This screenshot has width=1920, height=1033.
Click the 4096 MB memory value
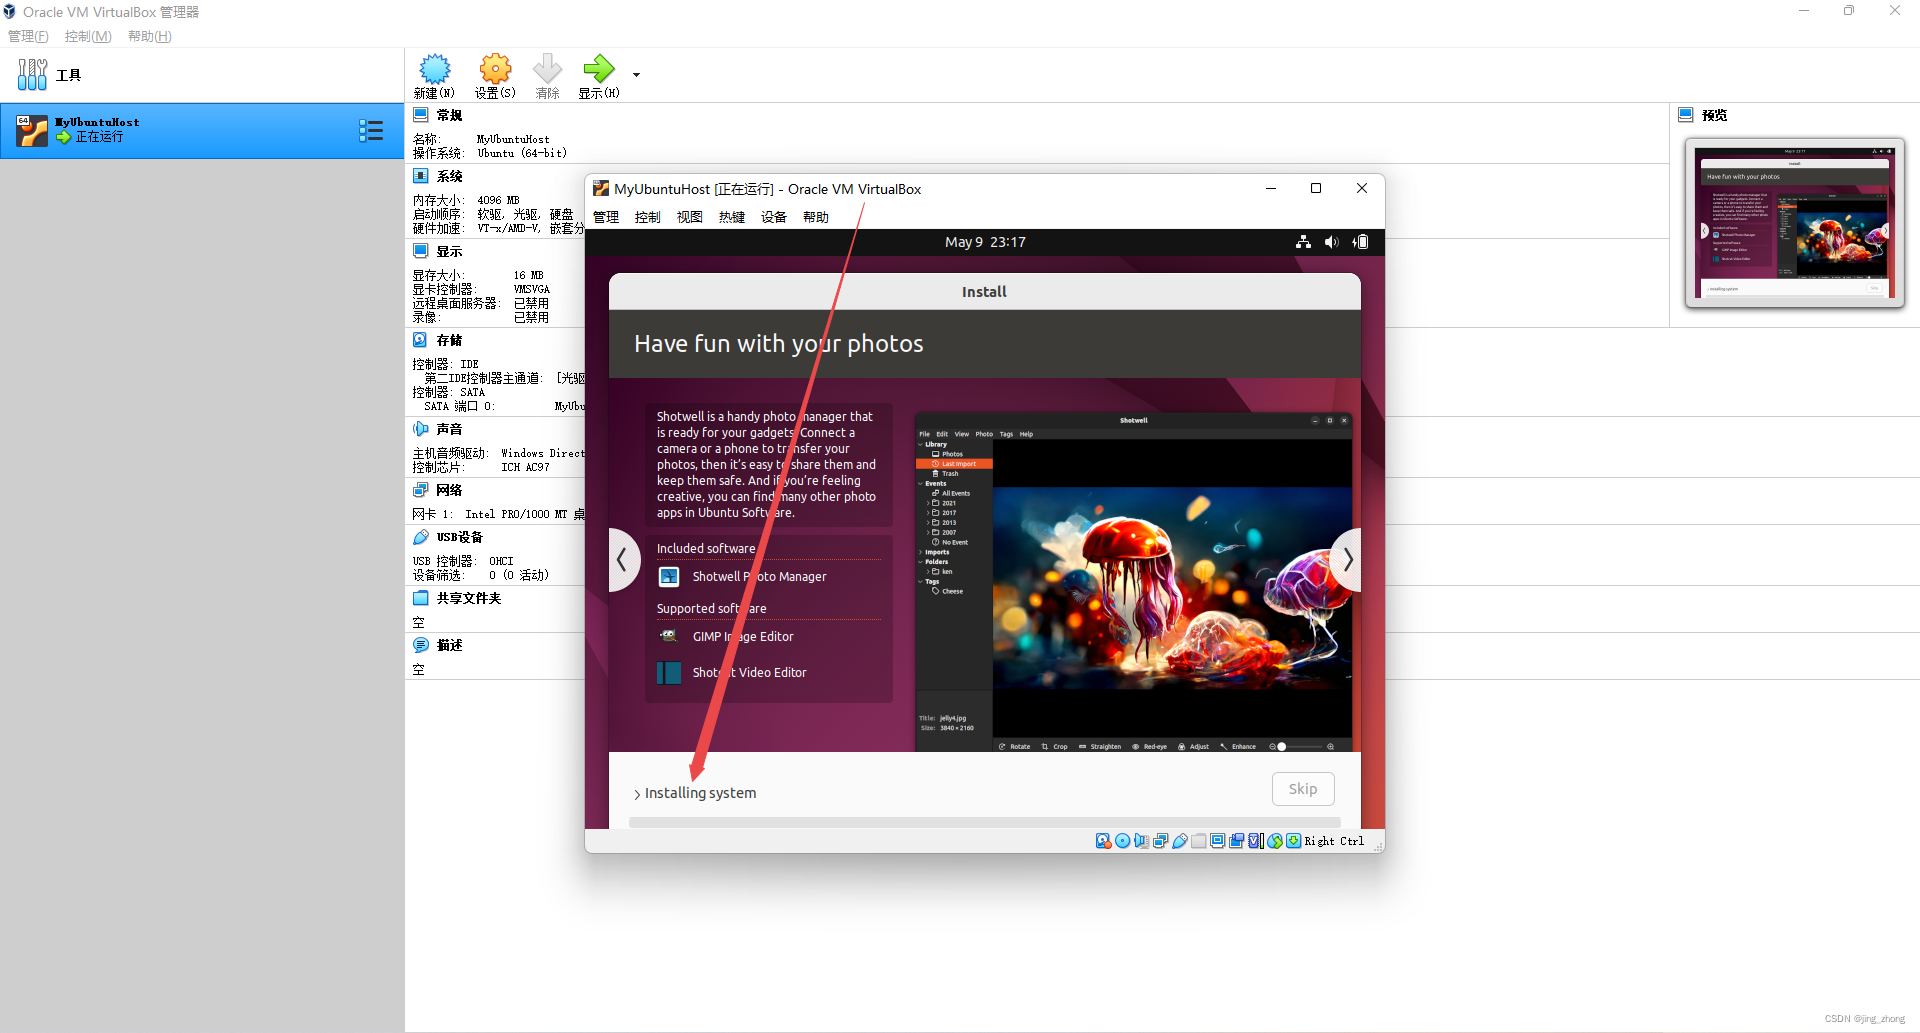click(498, 200)
